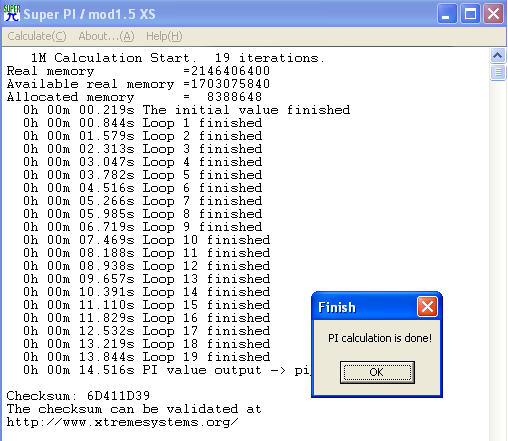Viewport: 508px width, 441px height.
Task: Click OK in the Finish dialog
Action: point(377,372)
